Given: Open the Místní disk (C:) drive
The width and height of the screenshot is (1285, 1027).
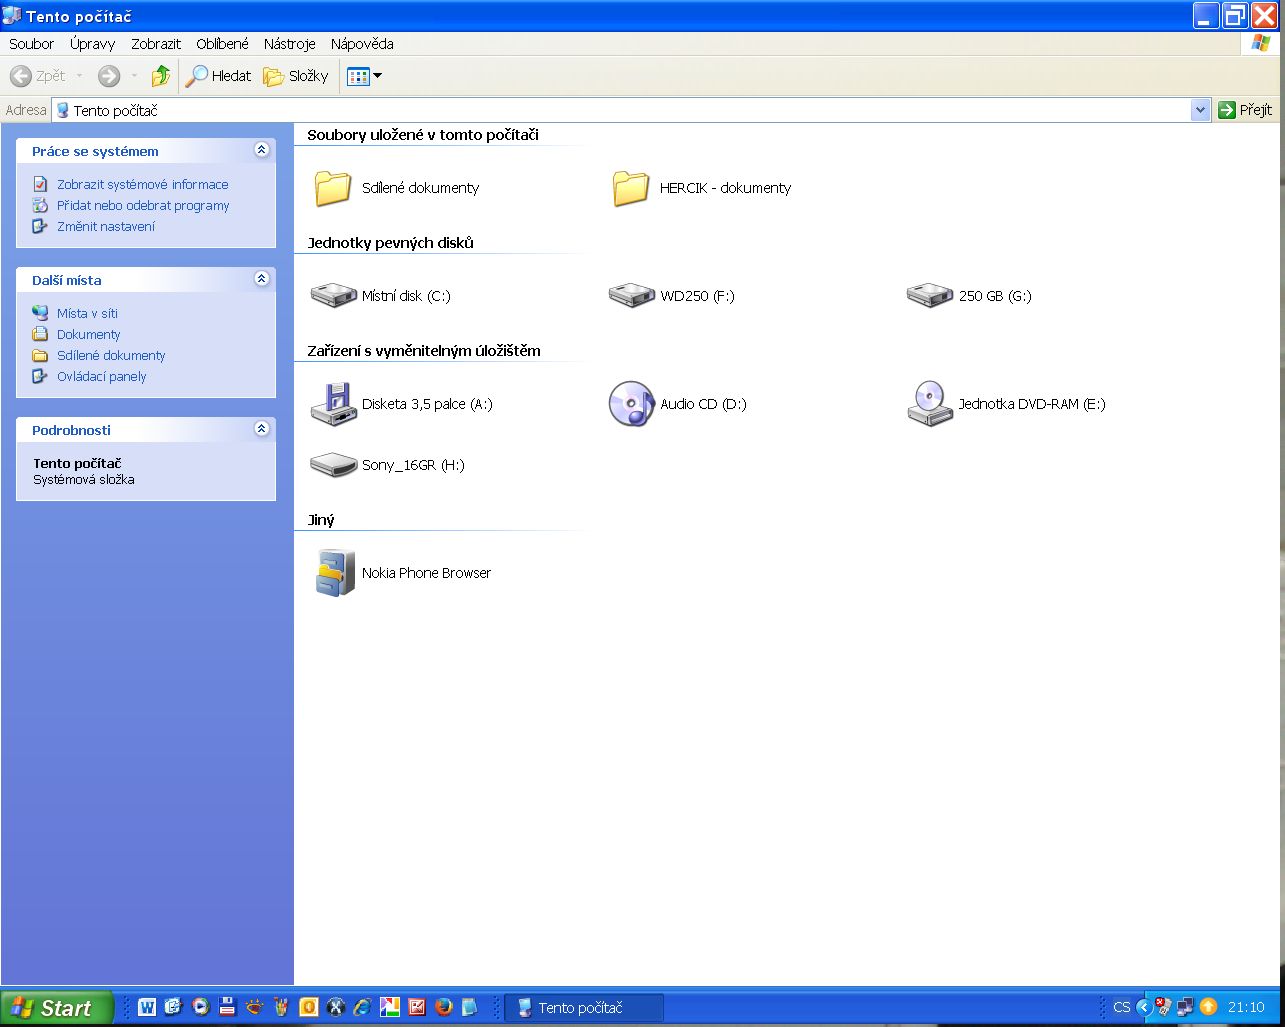Looking at the screenshot, I should point(333,295).
